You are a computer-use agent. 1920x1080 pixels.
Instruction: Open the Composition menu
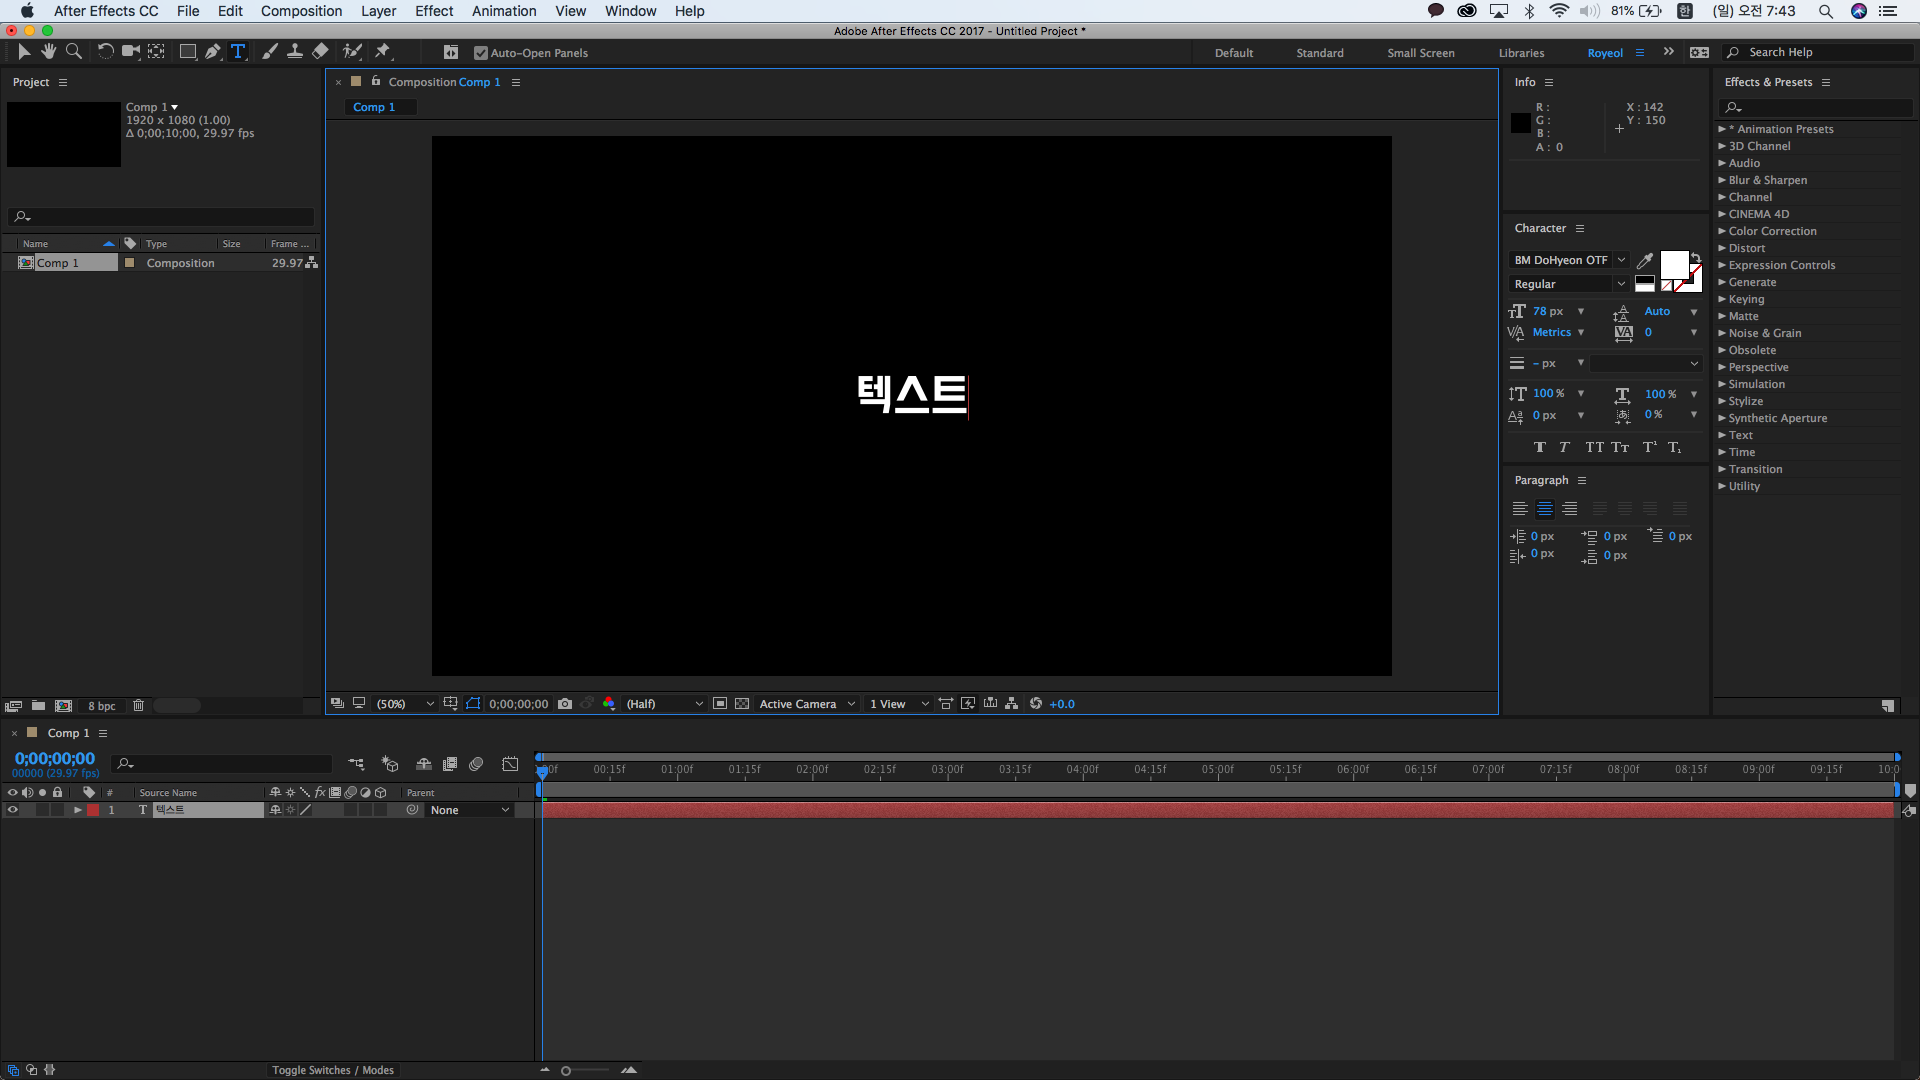[x=301, y=11]
